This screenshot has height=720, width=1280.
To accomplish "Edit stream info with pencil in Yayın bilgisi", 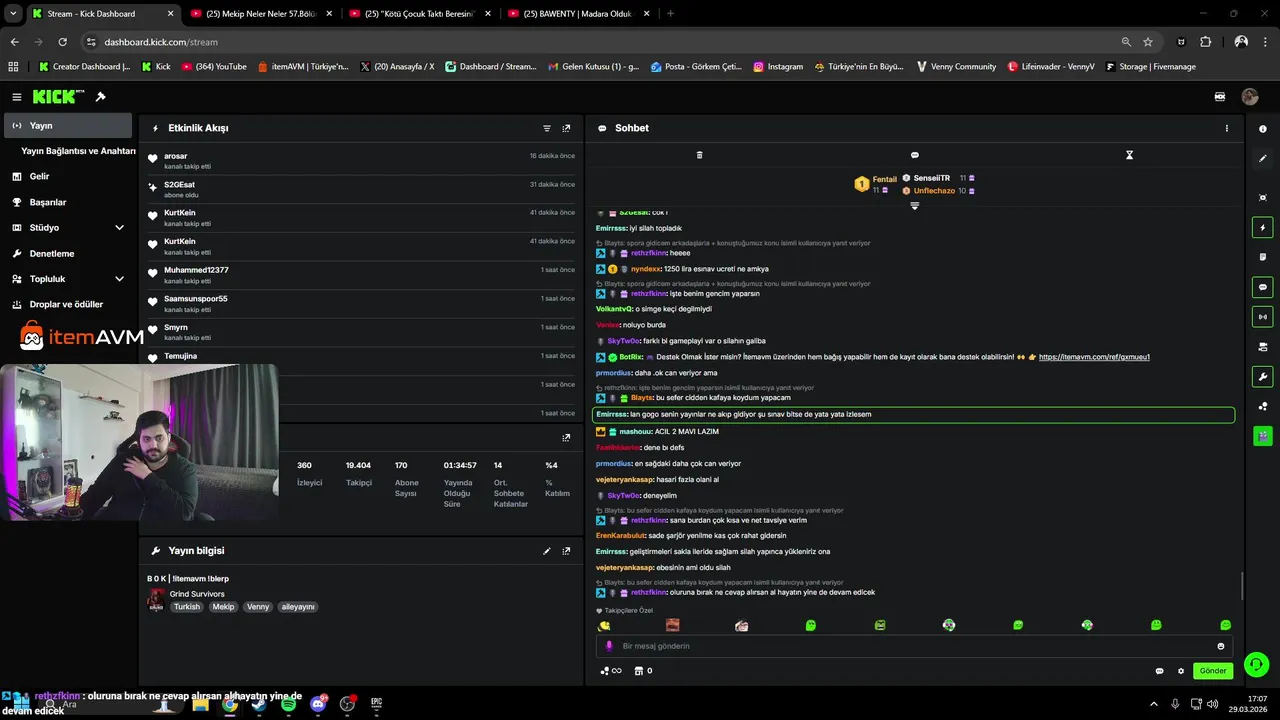I will [x=547, y=551].
